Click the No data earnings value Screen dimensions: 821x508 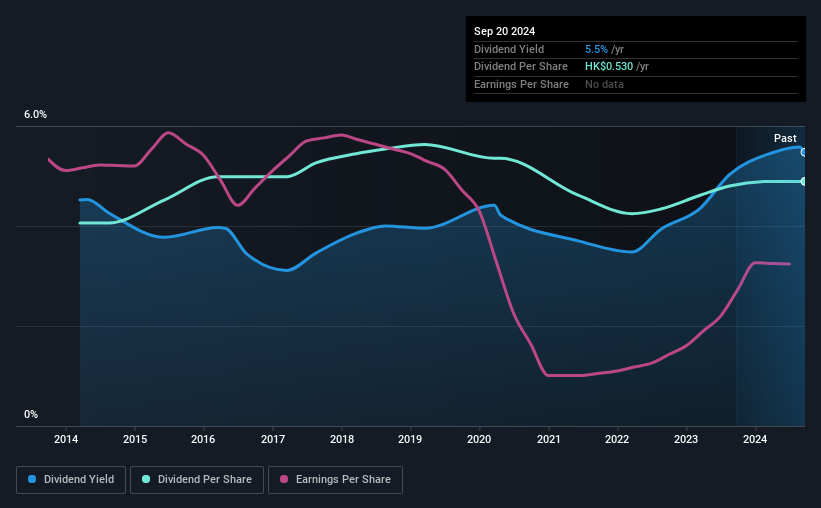pos(604,84)
